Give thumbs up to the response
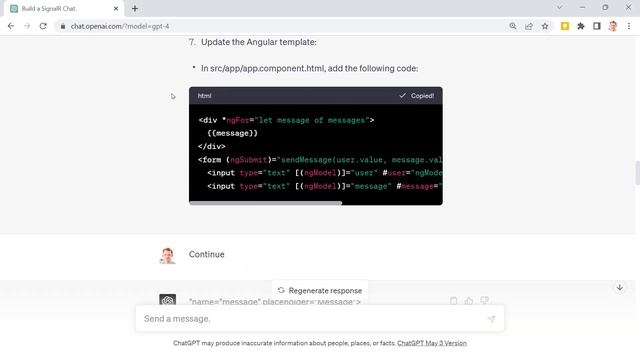This screenshot has height=360, width=640. click(x=469, y=301)
